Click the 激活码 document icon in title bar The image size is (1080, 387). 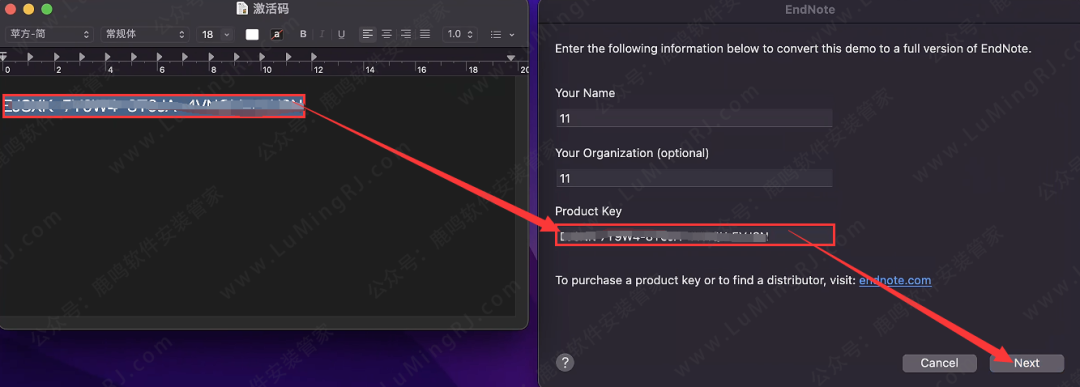click(242, 8)
